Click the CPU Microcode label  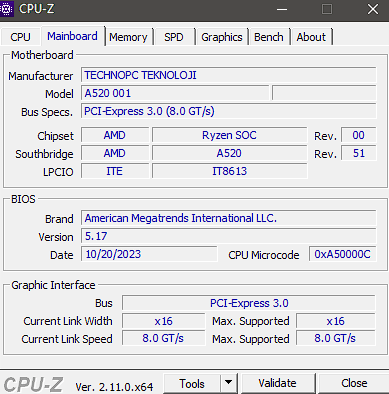[x=264, y=255]
